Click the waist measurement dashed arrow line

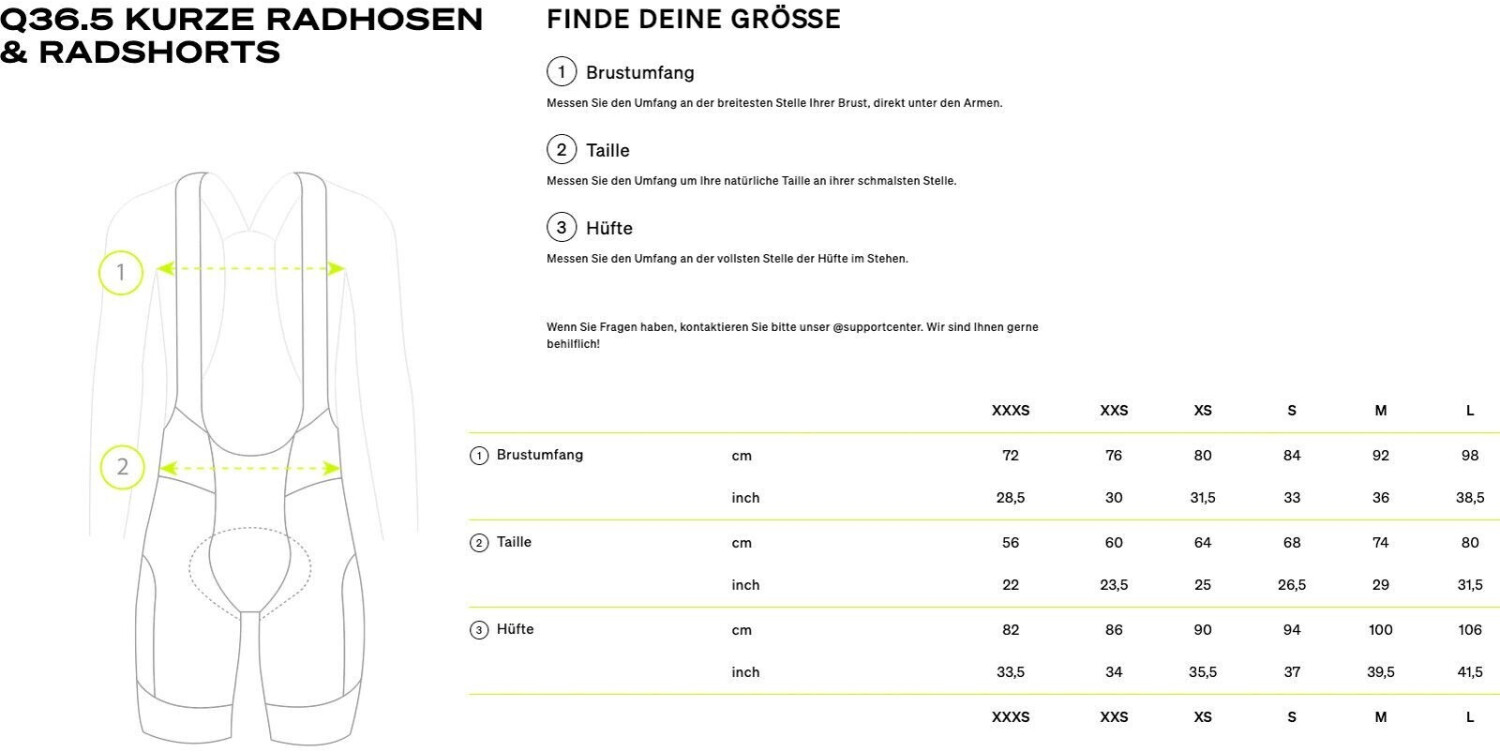tap(250, 467)
